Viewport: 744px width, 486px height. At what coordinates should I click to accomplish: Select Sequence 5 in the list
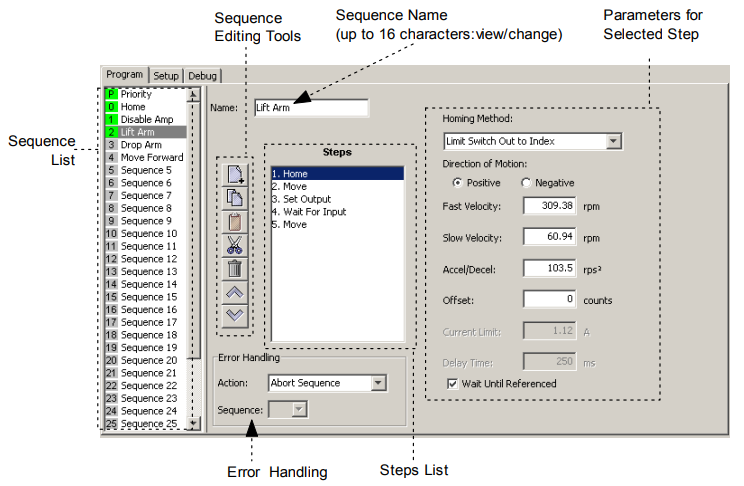(x=146, y=170)
